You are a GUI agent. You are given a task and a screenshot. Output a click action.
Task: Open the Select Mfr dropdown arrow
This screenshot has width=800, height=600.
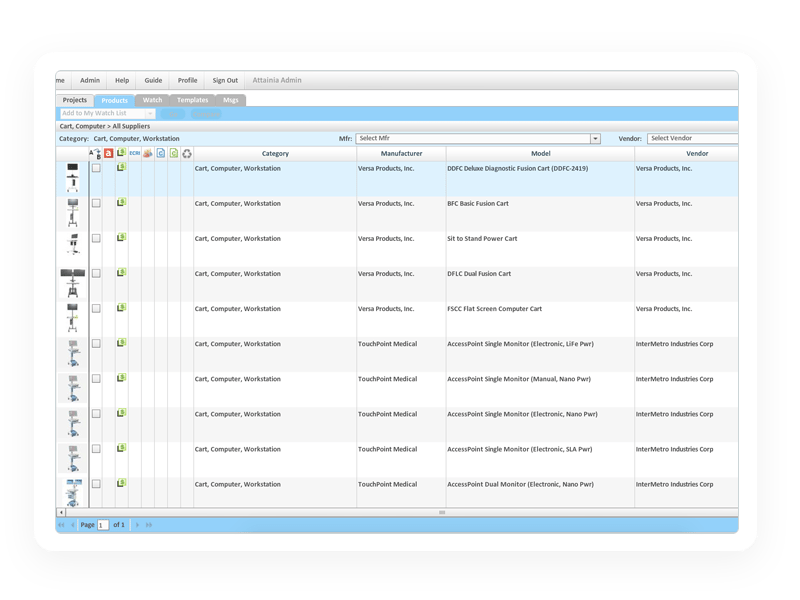(x=595, y=139)
